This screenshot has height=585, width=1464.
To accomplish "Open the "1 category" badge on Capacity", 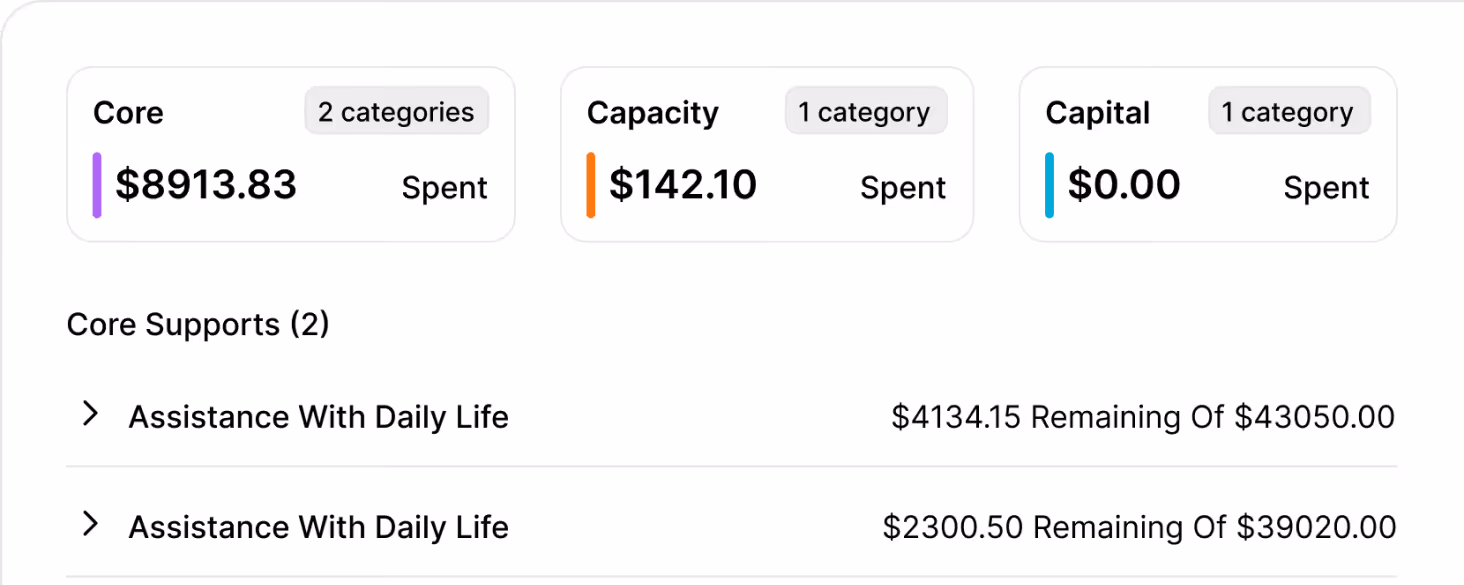I will [864, 112].
